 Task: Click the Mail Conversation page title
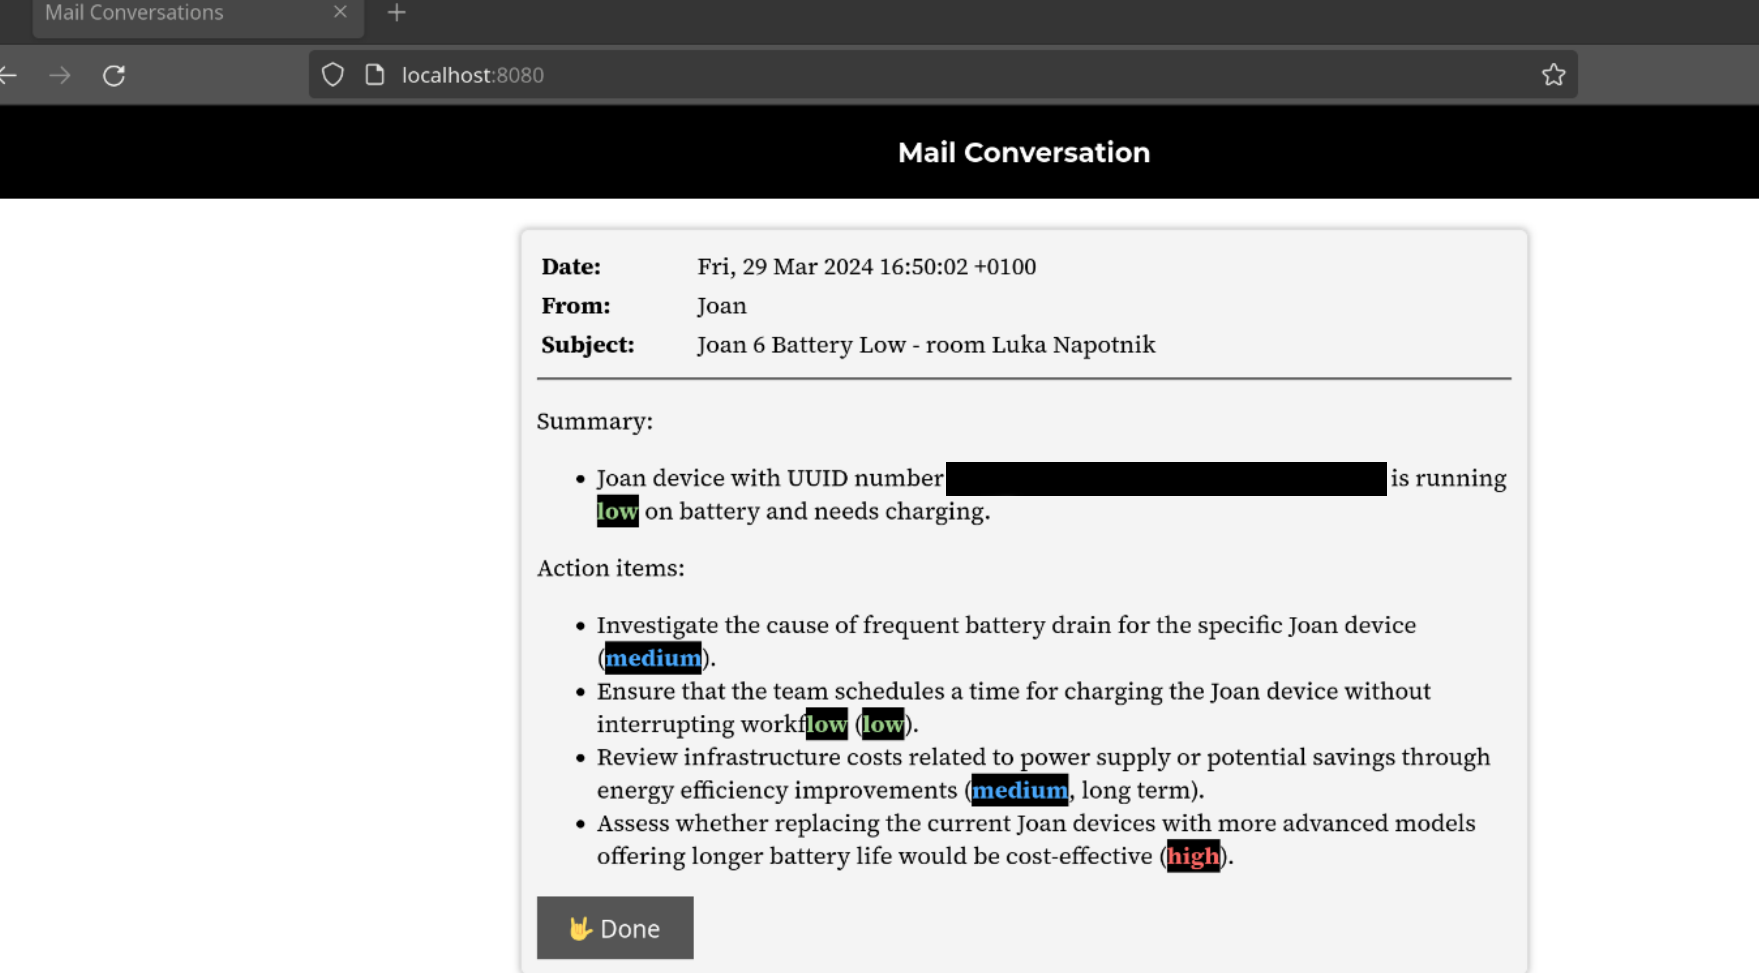pyautogui.click(x=1023, y=153)
